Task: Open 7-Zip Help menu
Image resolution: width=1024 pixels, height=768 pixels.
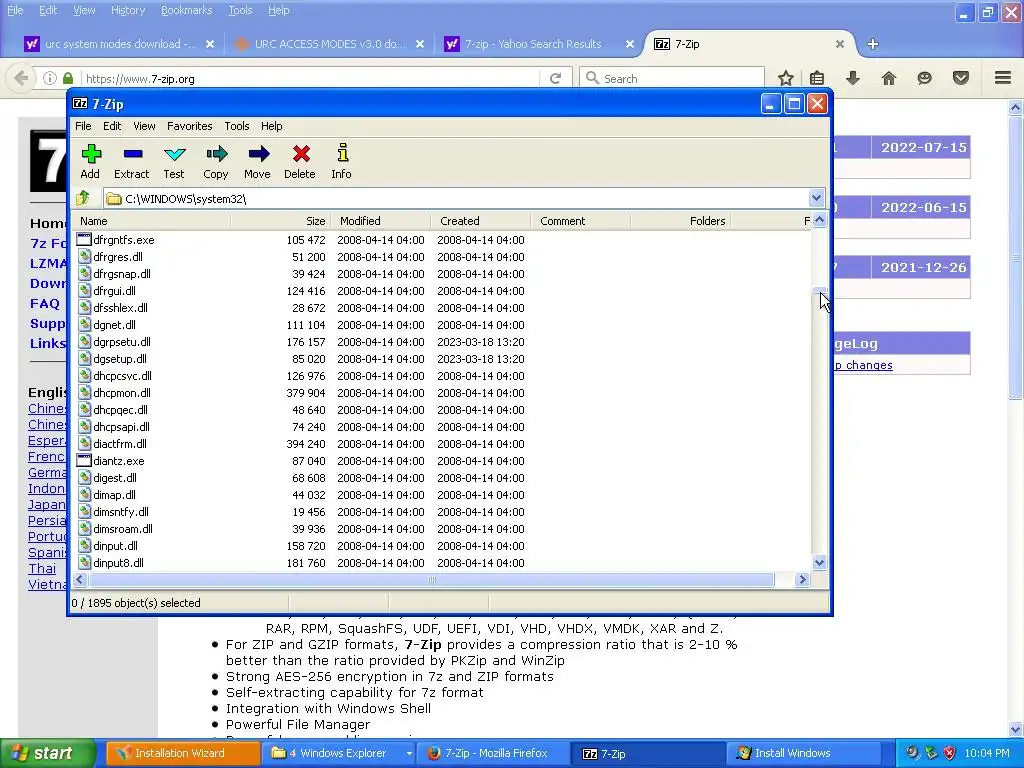Action: point(272,126)
